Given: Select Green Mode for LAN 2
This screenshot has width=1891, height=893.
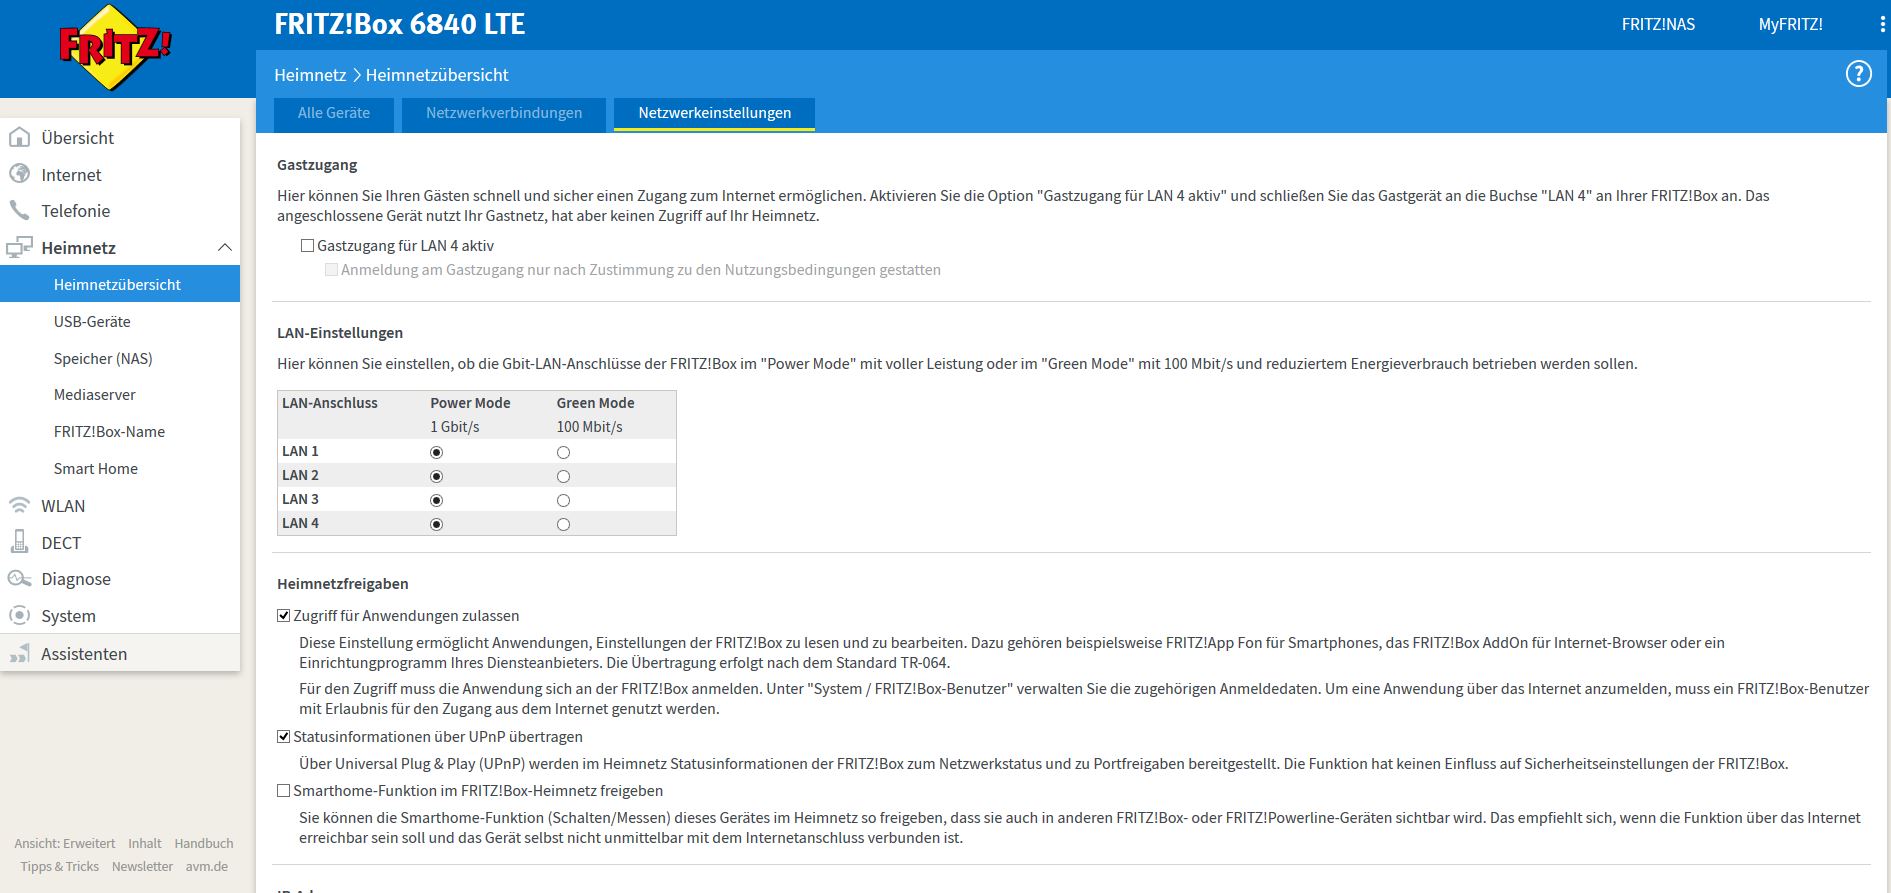Looking at the screenshot, I should click(563, 476).
